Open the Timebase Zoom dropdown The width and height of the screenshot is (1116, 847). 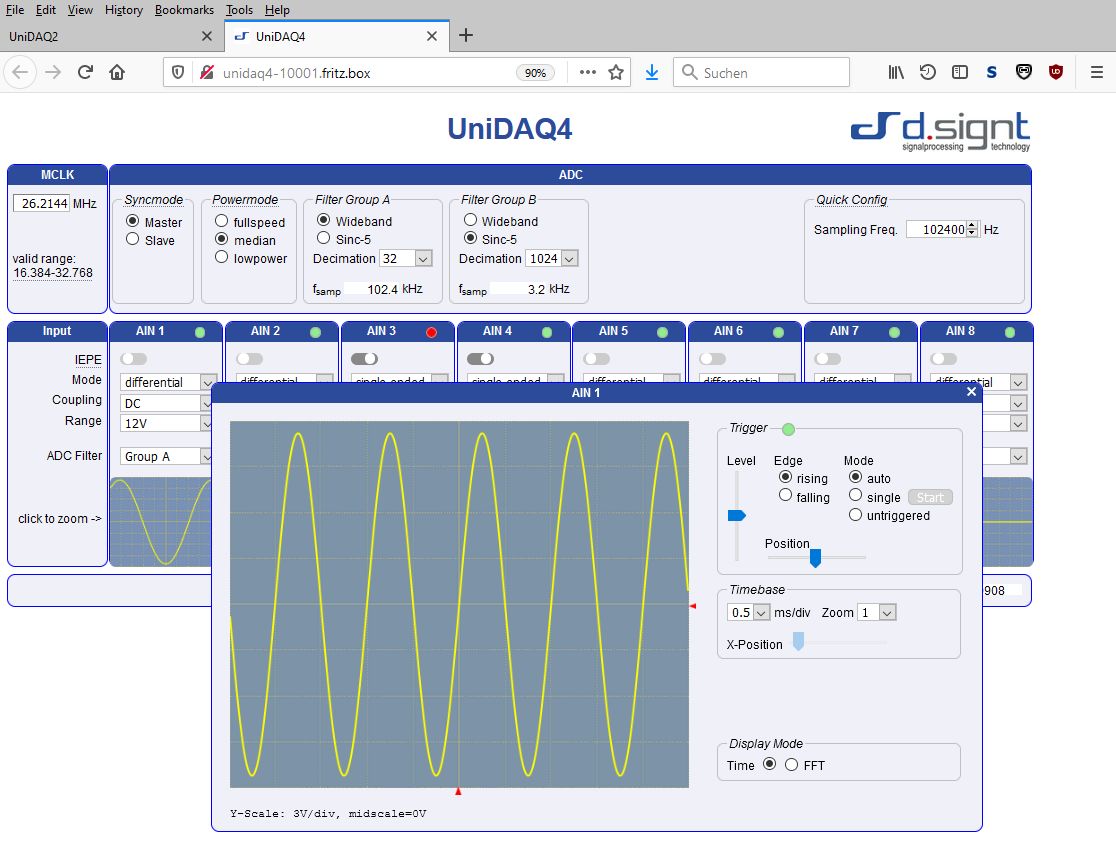876,613
